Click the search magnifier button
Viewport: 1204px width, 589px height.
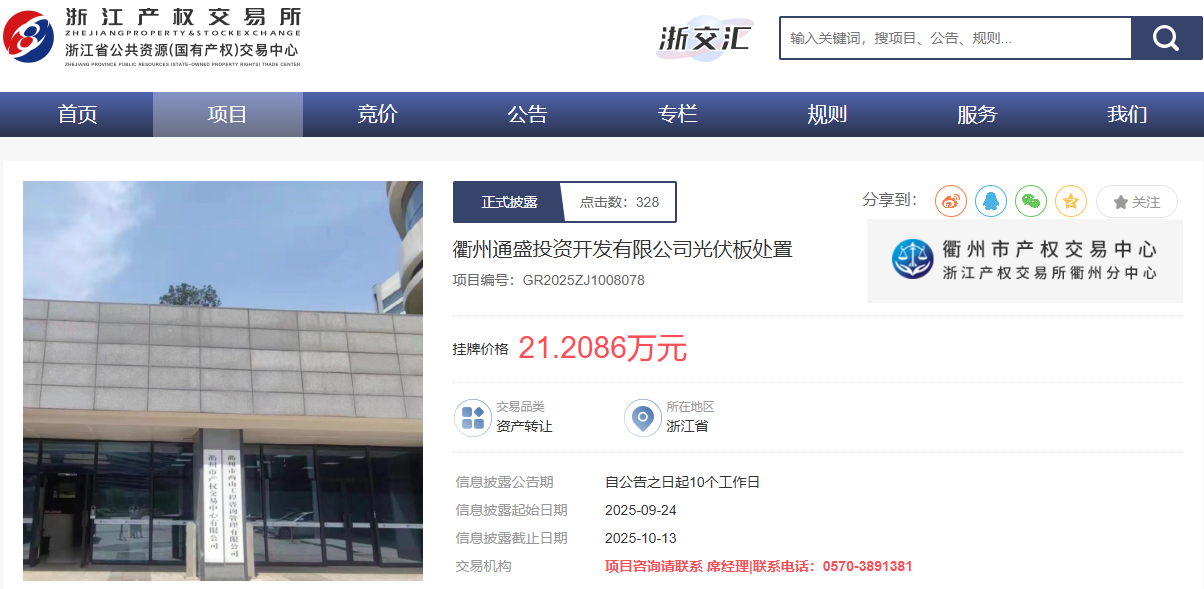(1166, 38)
